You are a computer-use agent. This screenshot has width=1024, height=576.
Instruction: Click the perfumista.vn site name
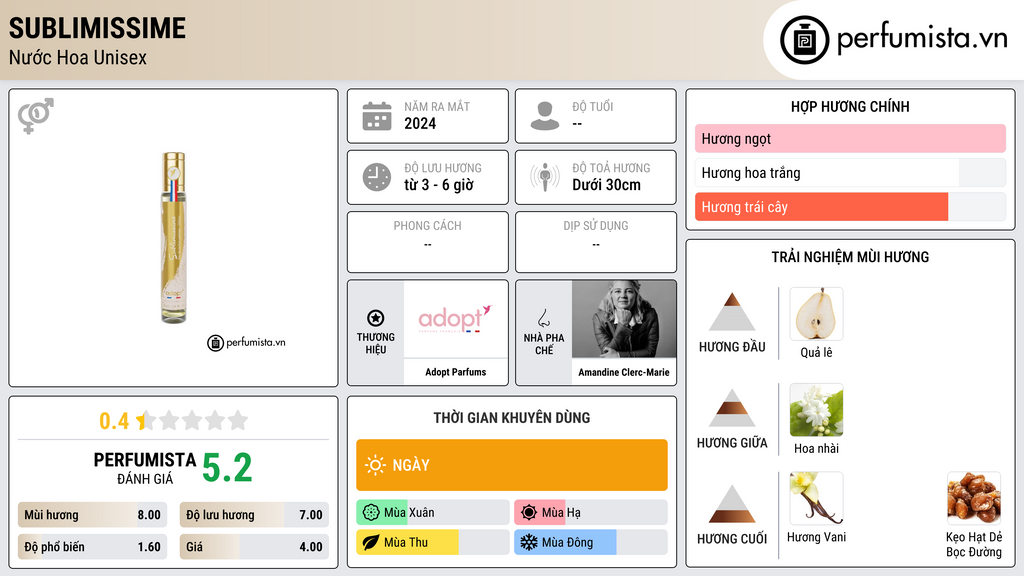922,39
